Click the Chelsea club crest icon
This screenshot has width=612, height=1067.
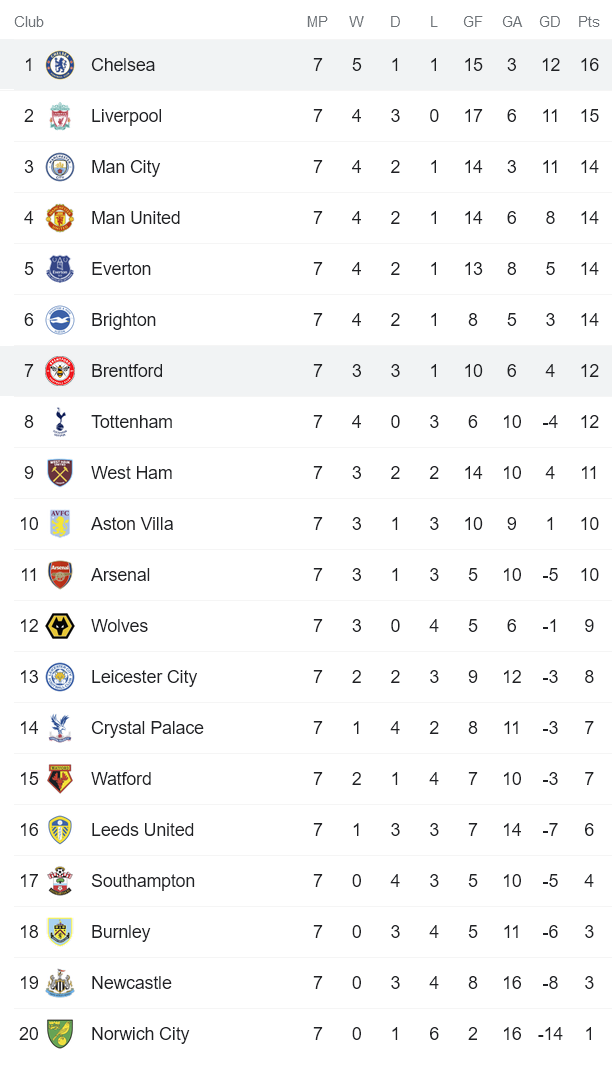[x=60, y=65]
